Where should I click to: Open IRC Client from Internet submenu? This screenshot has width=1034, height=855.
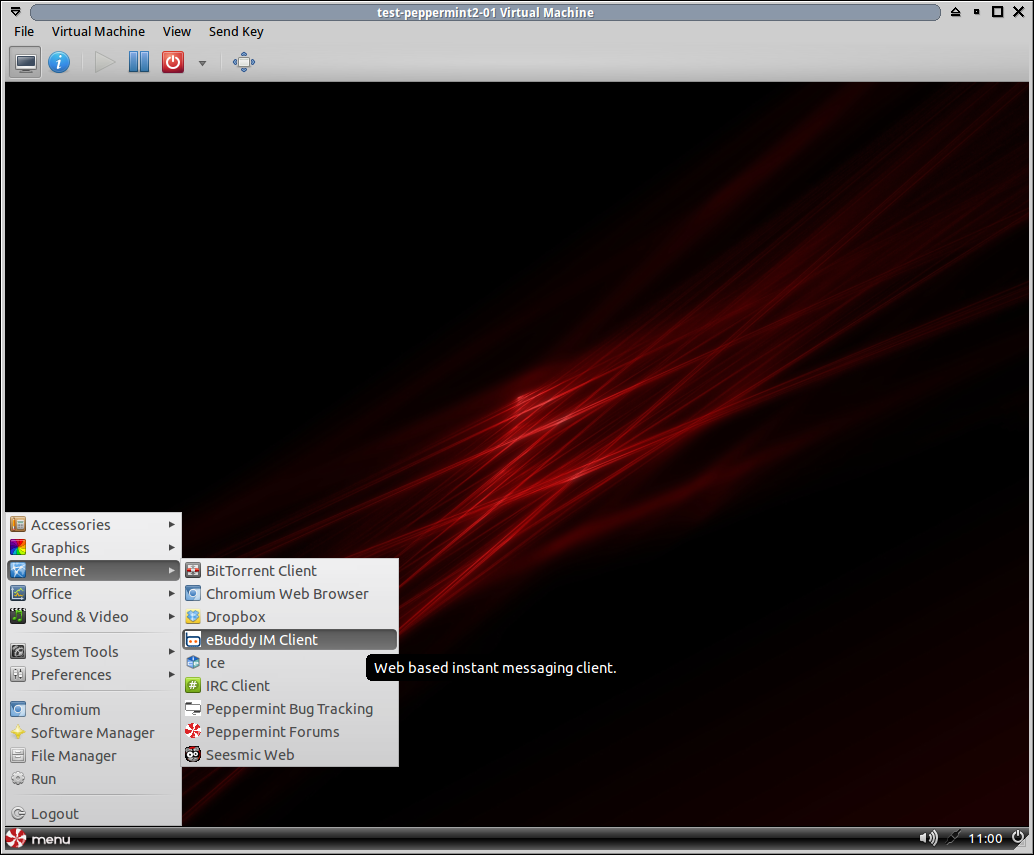[290, 686]
